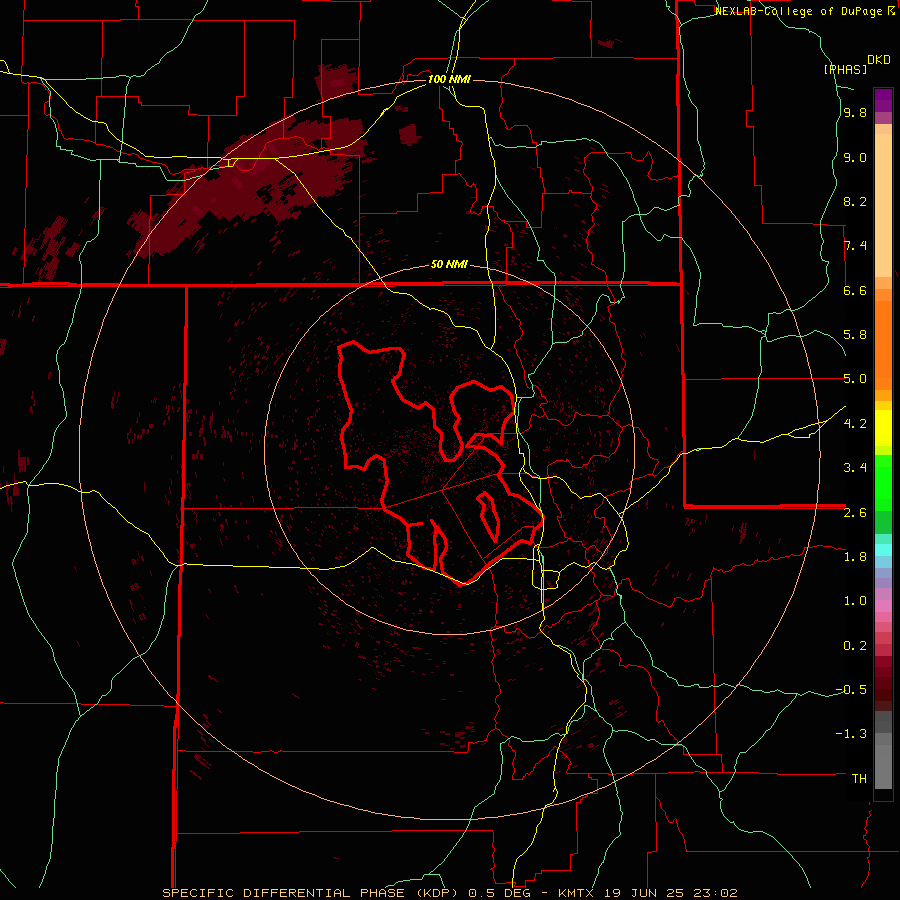Image resolution: width=900 pixels, height=900 pixels.
Task: Pick the orange color bar segment
Action: (883, 345)
